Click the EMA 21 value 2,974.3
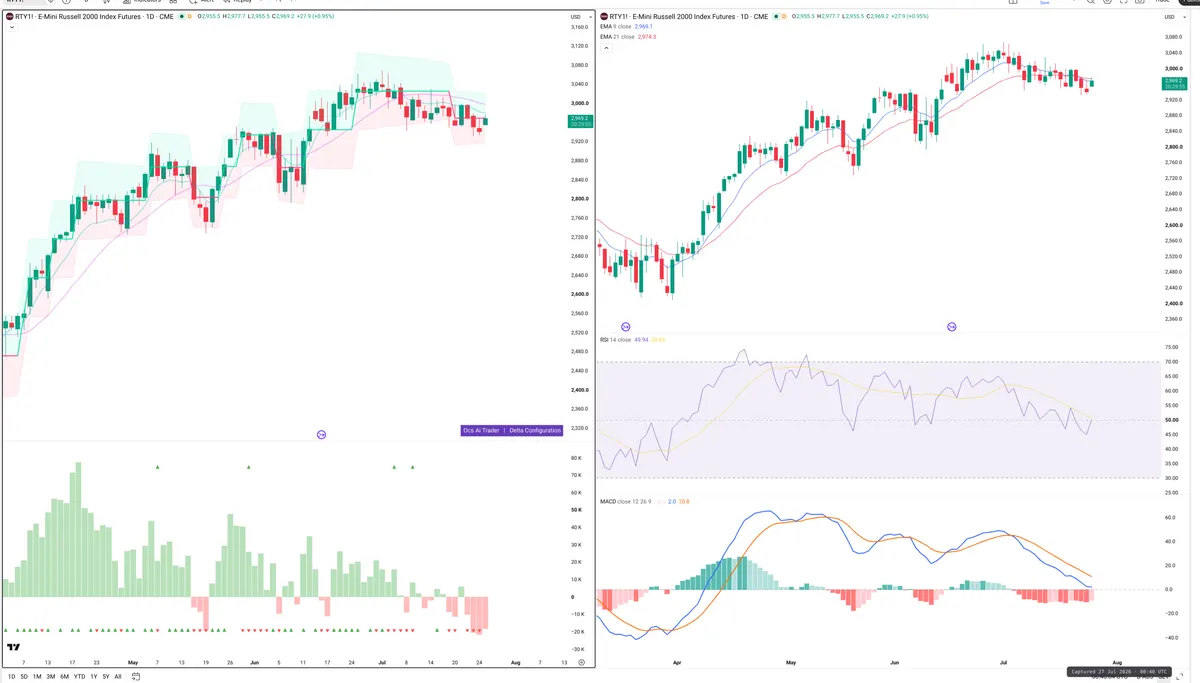Viewport: 1200px width, 683px height. click(x=647, y=36)
